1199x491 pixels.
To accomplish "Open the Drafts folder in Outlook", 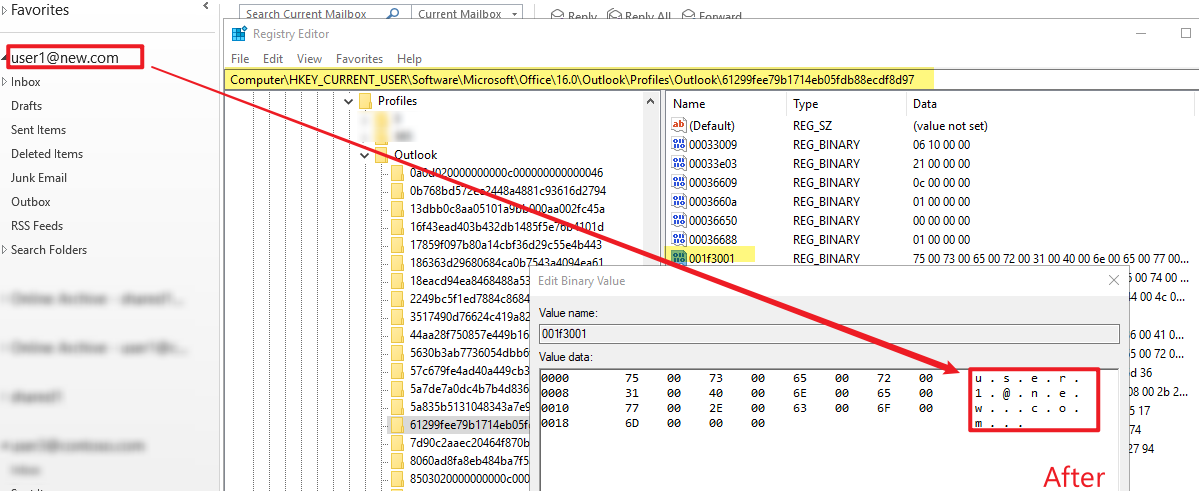I will pyautogui.click(x=27, y=106).
